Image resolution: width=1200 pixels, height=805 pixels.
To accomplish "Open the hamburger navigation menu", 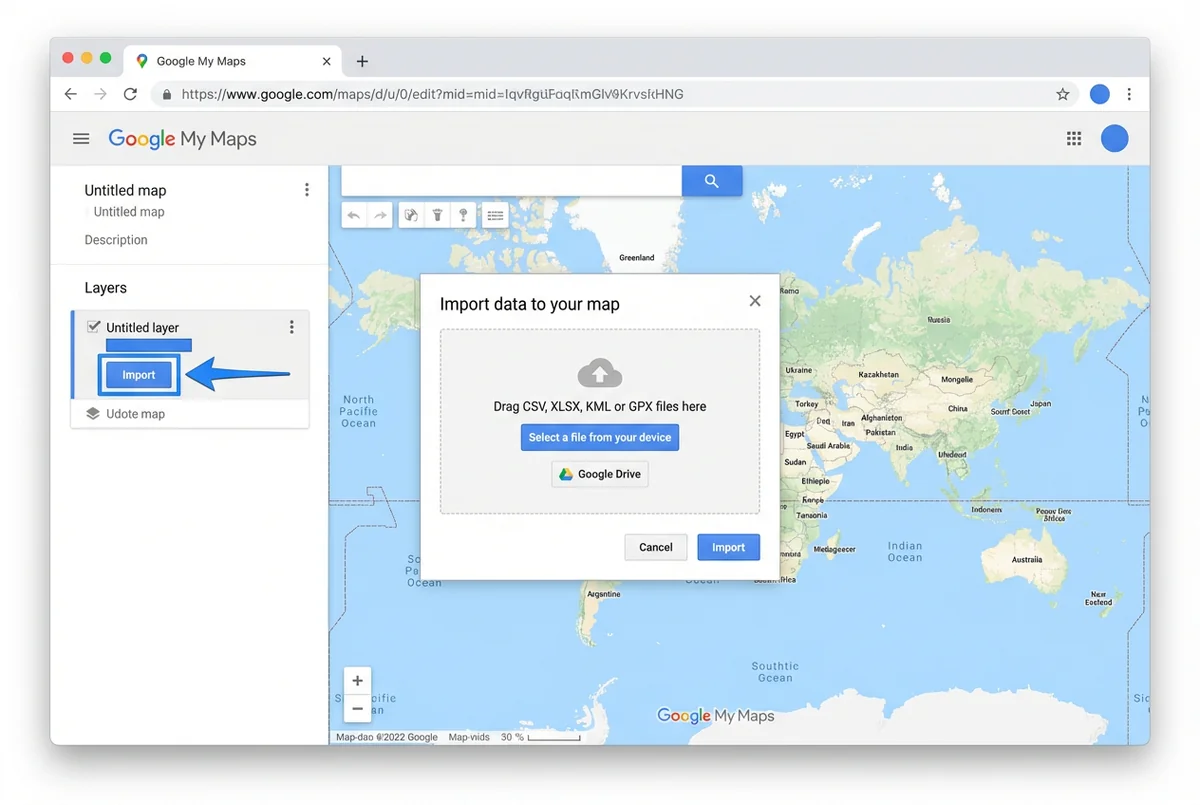I will [x=81, y=138].
